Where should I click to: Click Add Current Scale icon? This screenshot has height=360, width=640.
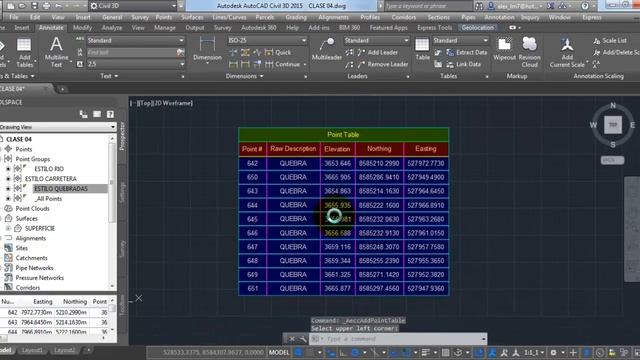(x=567, y=45)
